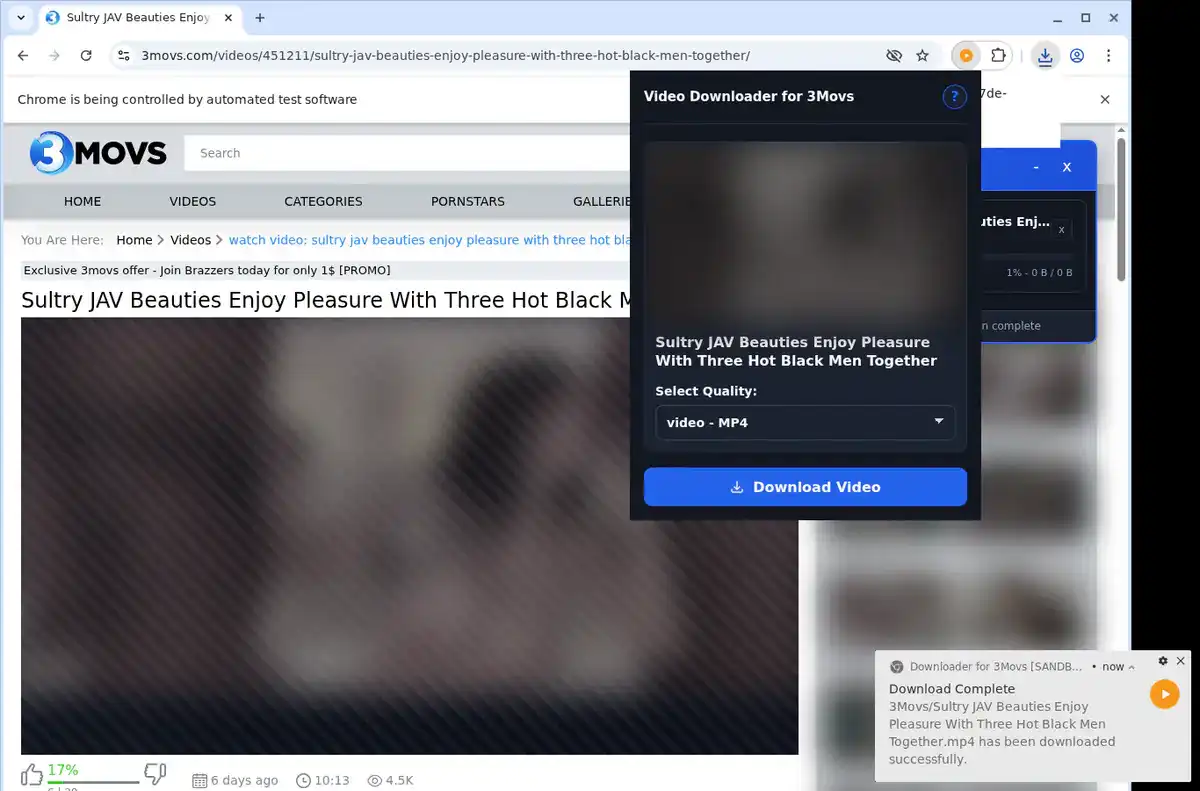Screen dimensions: 1200x791
Task: Click the '6 days ago' date text
Action: pyautogui.click(x=244, y=780)
